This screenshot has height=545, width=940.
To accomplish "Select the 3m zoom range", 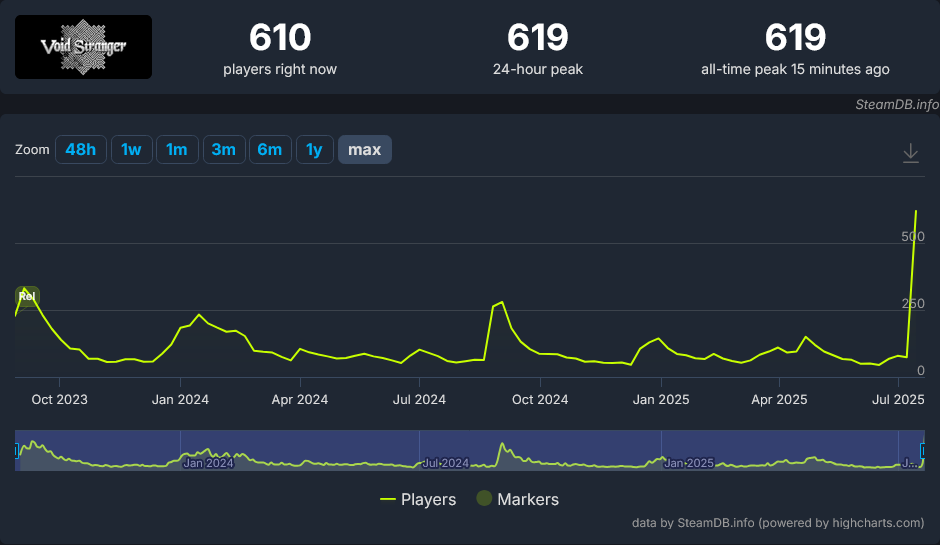I will click(224, 149).
